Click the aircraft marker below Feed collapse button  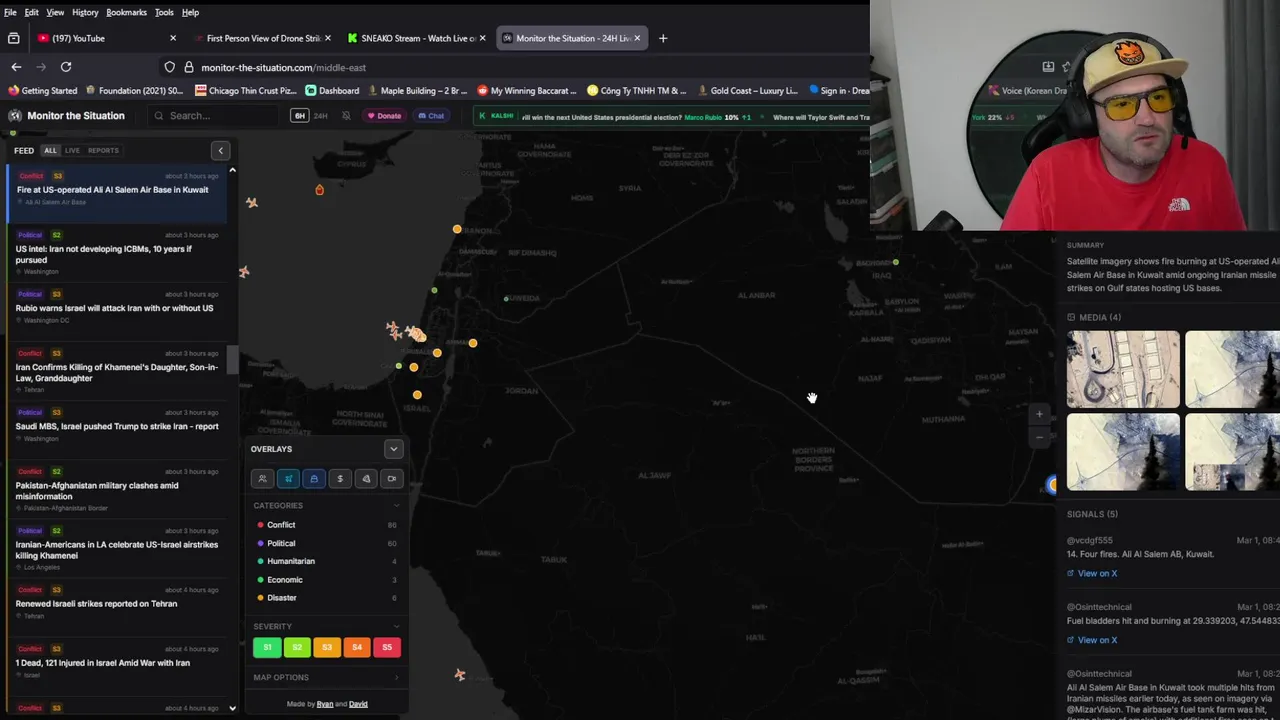coord(251,202)
